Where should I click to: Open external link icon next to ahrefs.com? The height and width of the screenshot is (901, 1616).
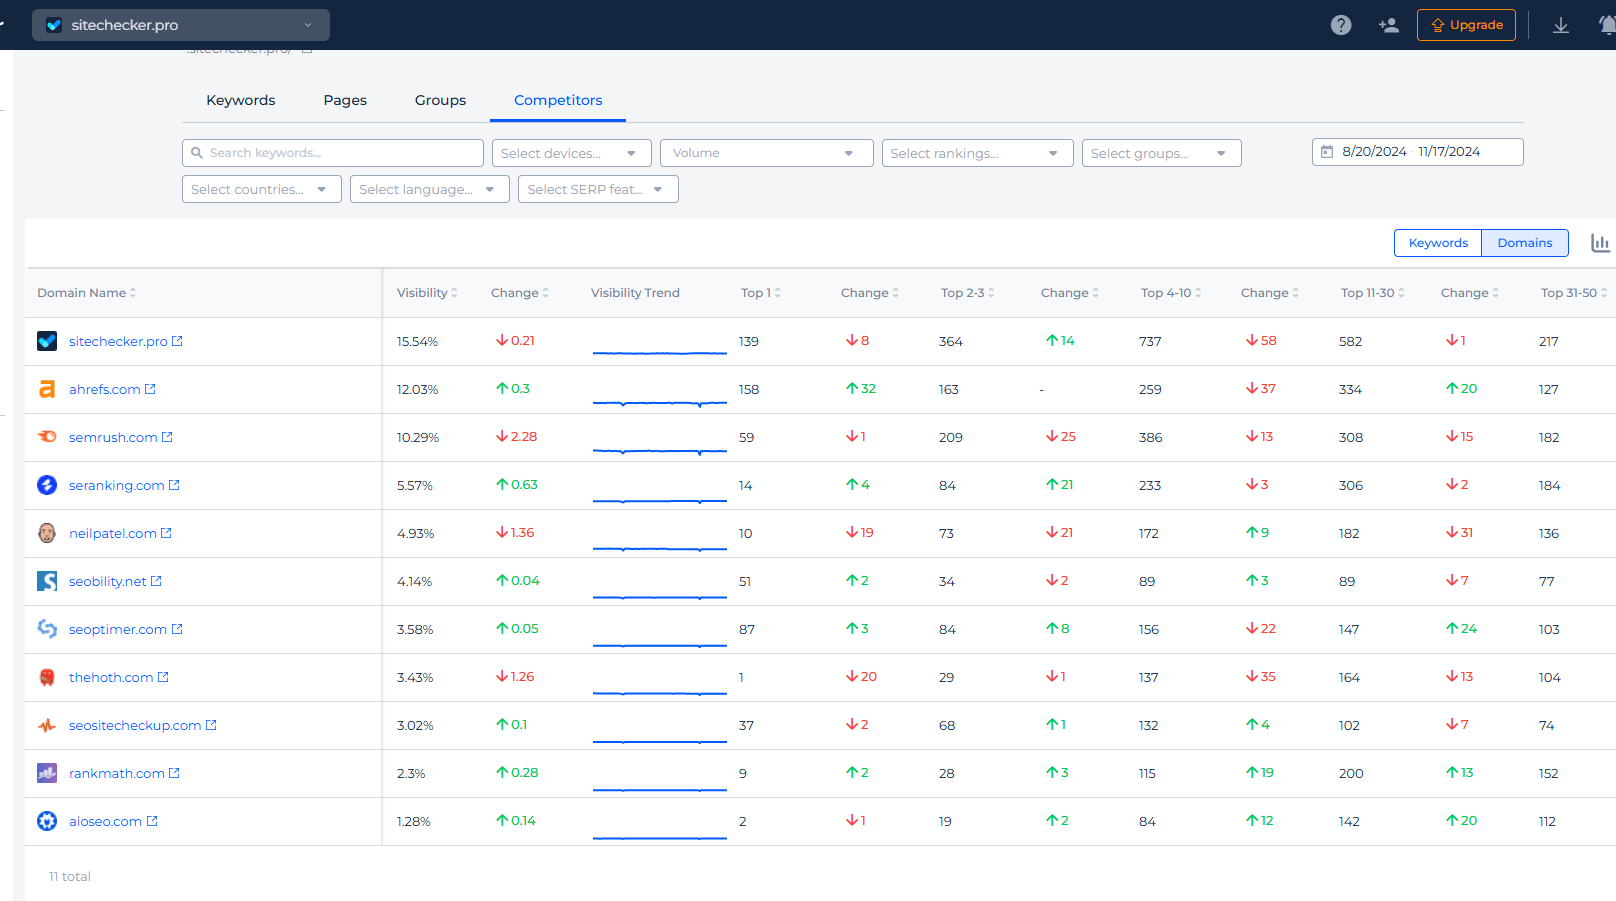point(151,389)
